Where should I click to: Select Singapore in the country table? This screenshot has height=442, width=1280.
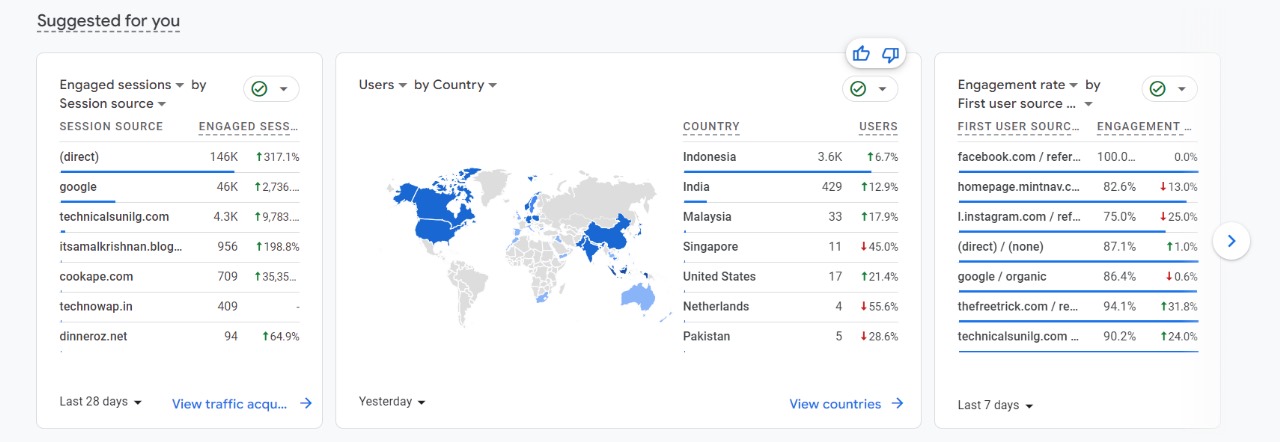790,247
